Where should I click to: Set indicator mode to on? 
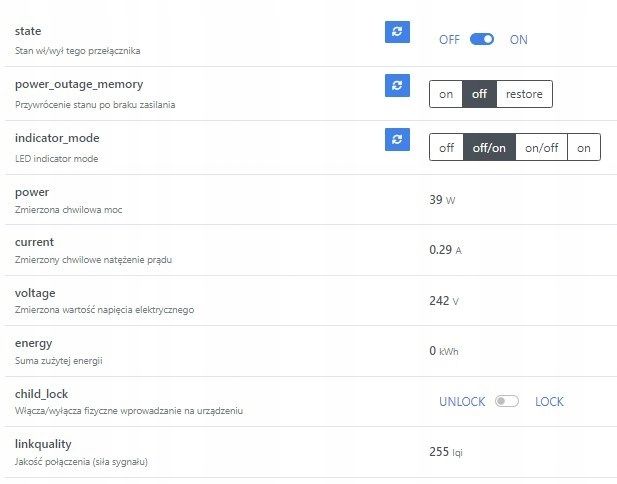click(583, 148)
